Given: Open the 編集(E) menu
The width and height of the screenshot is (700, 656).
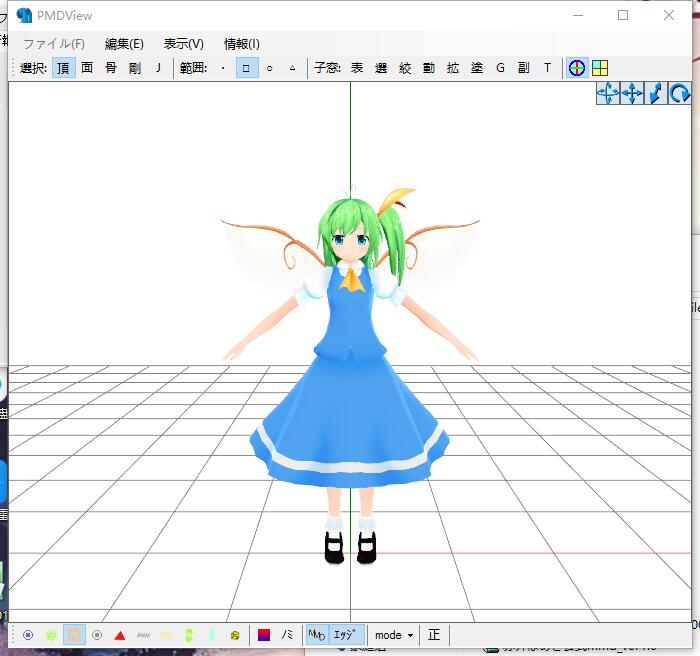Looking at the screenshot, I should point(124,44).
